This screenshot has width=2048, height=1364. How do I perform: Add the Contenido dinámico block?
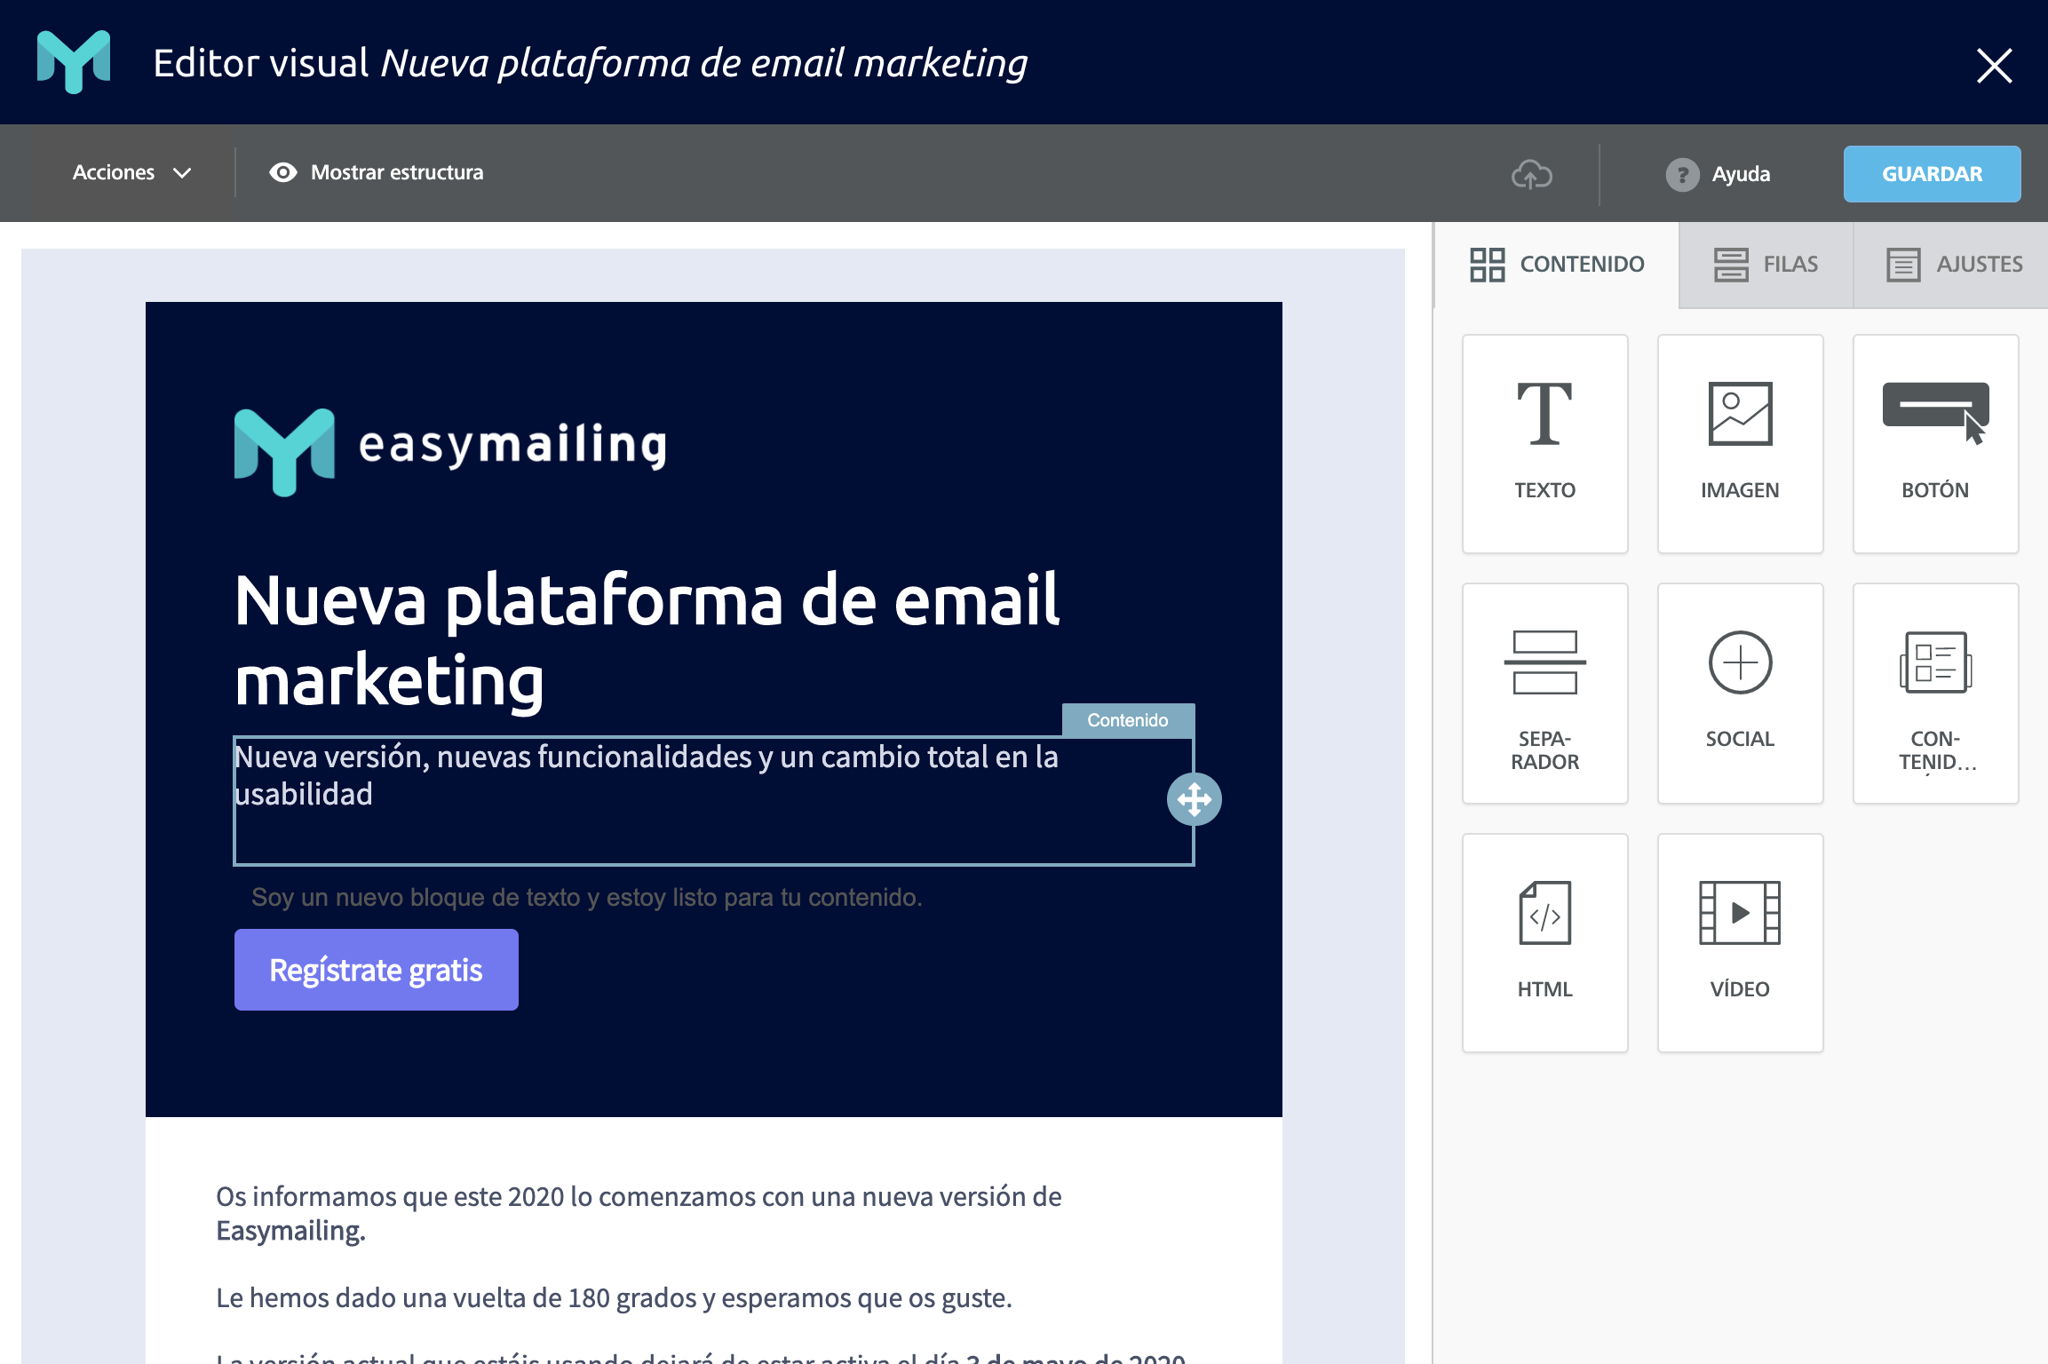click(1935, 693)
